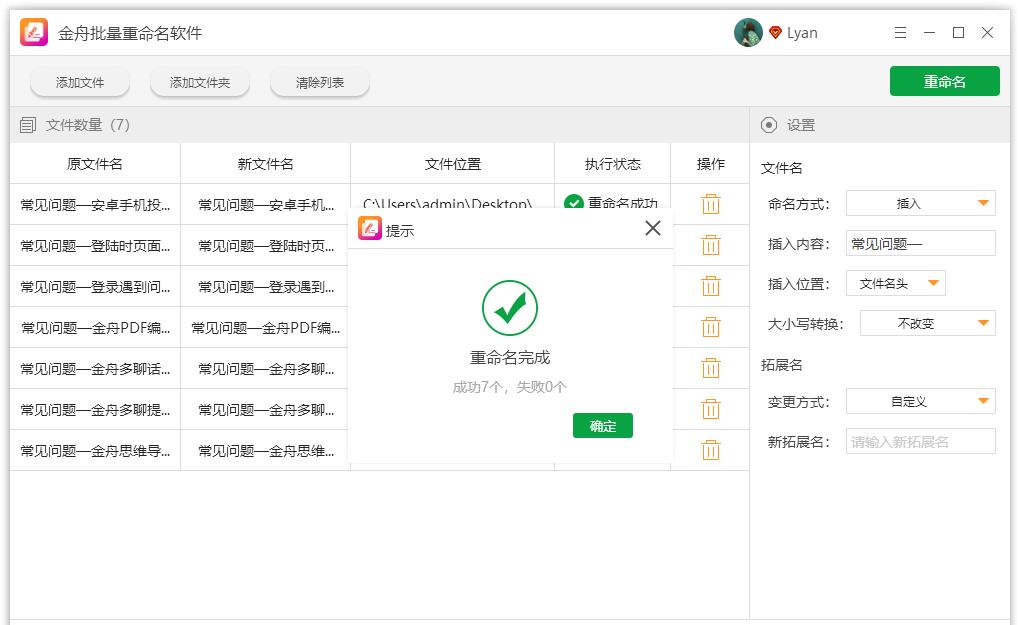The height and width of the screenshot is (625, 1020).
Task: Open the 命名方式 dropdown showing 插入
Action: point(919,203)
